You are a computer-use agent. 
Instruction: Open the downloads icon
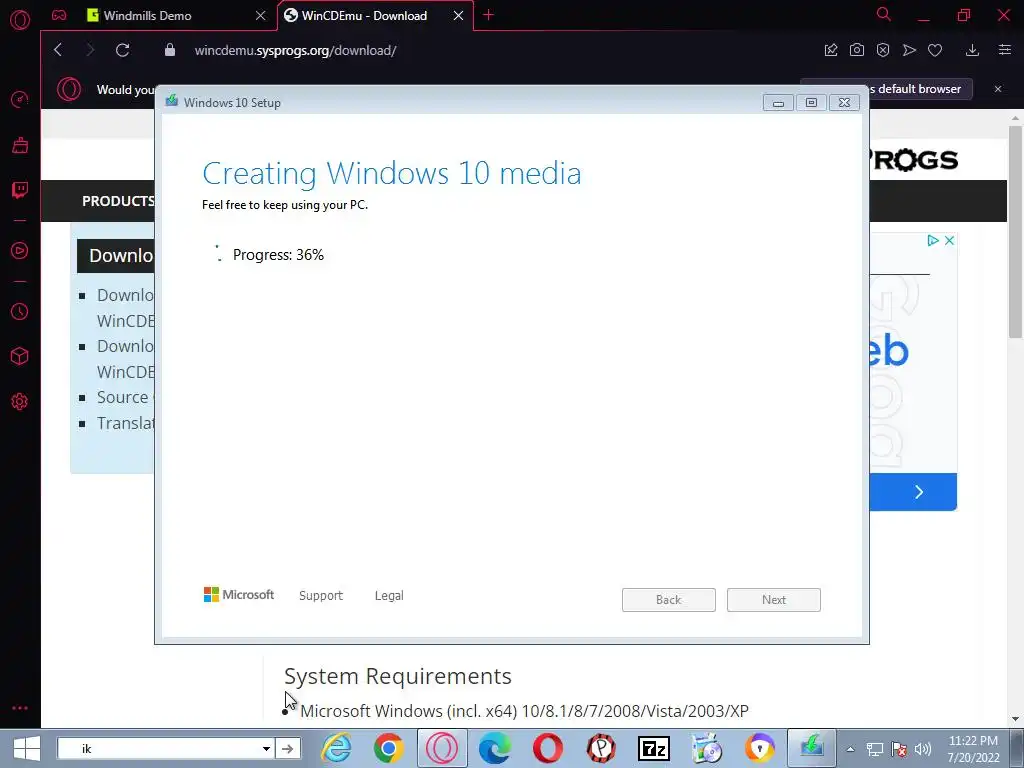point(972,50)
